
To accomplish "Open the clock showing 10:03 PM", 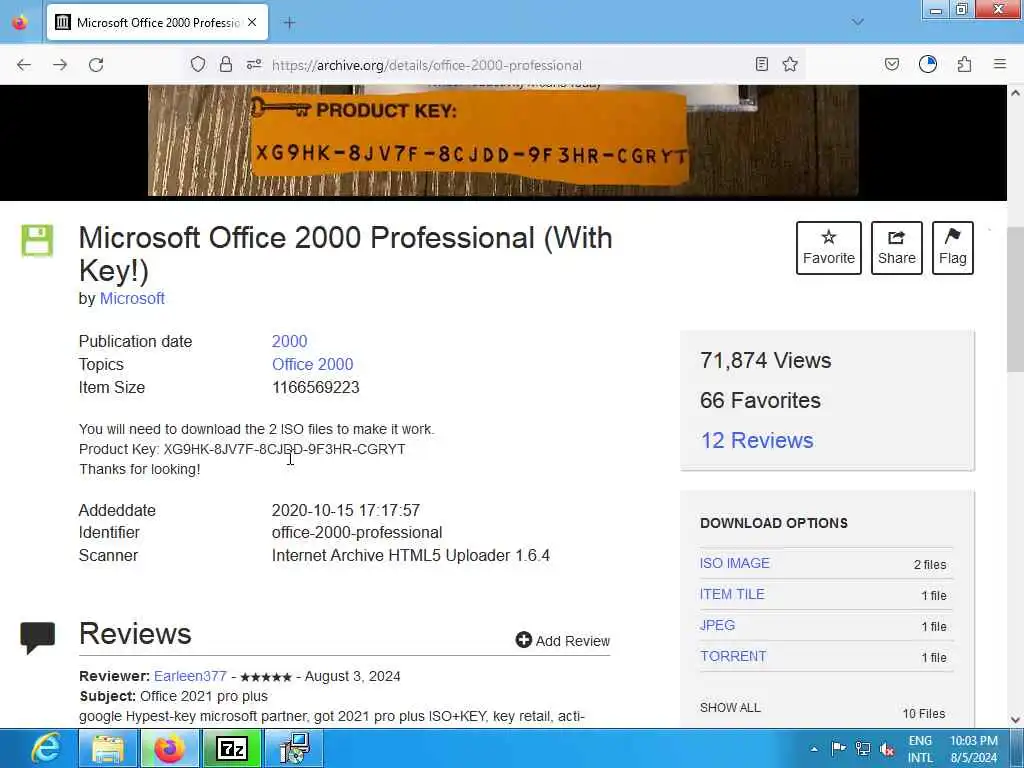I will tap(974, 749).
